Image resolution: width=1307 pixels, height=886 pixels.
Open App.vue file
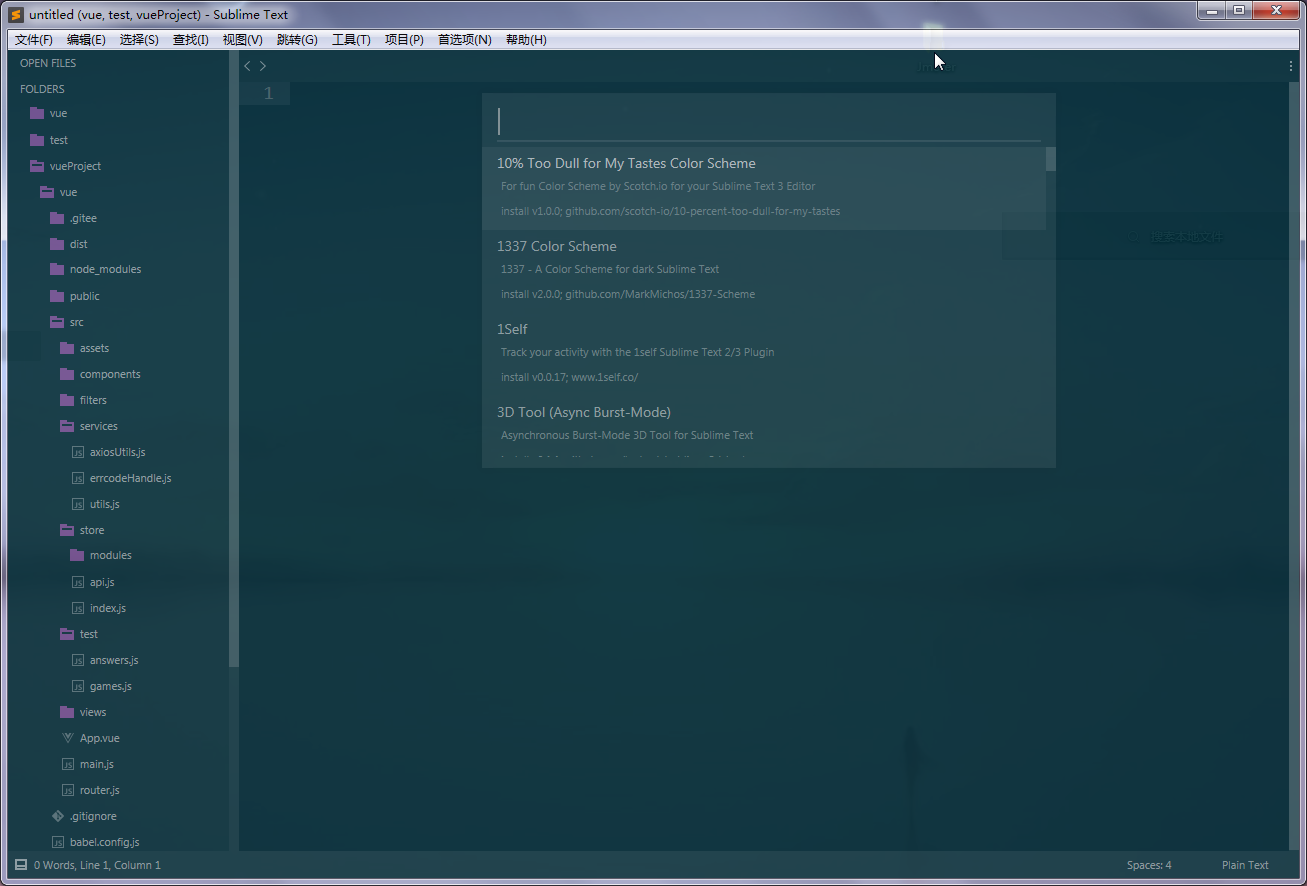100,738
